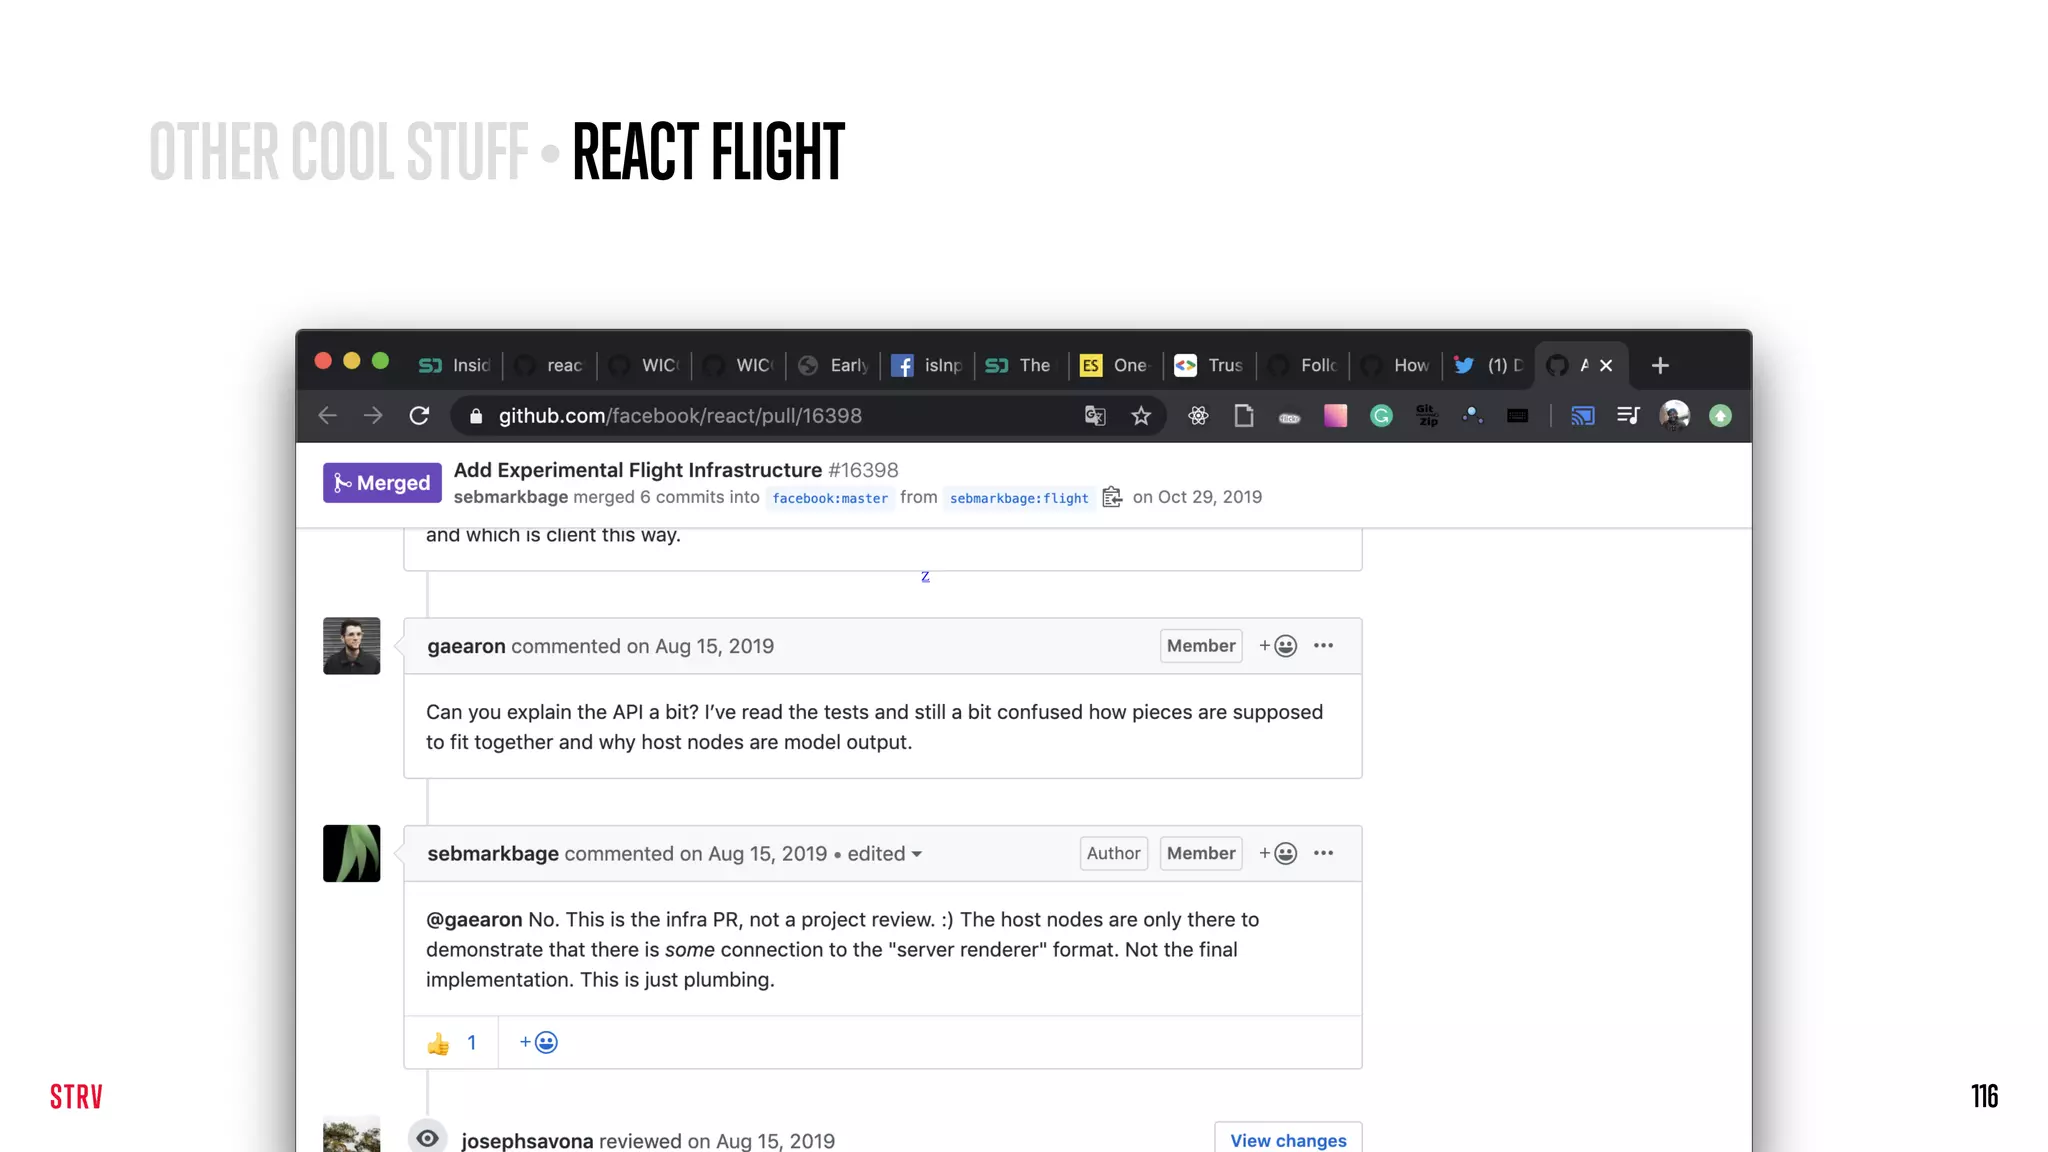Click the purple Merged status badge
Viewport: 2048px width, 1152px height.
[x=382, y=483]
